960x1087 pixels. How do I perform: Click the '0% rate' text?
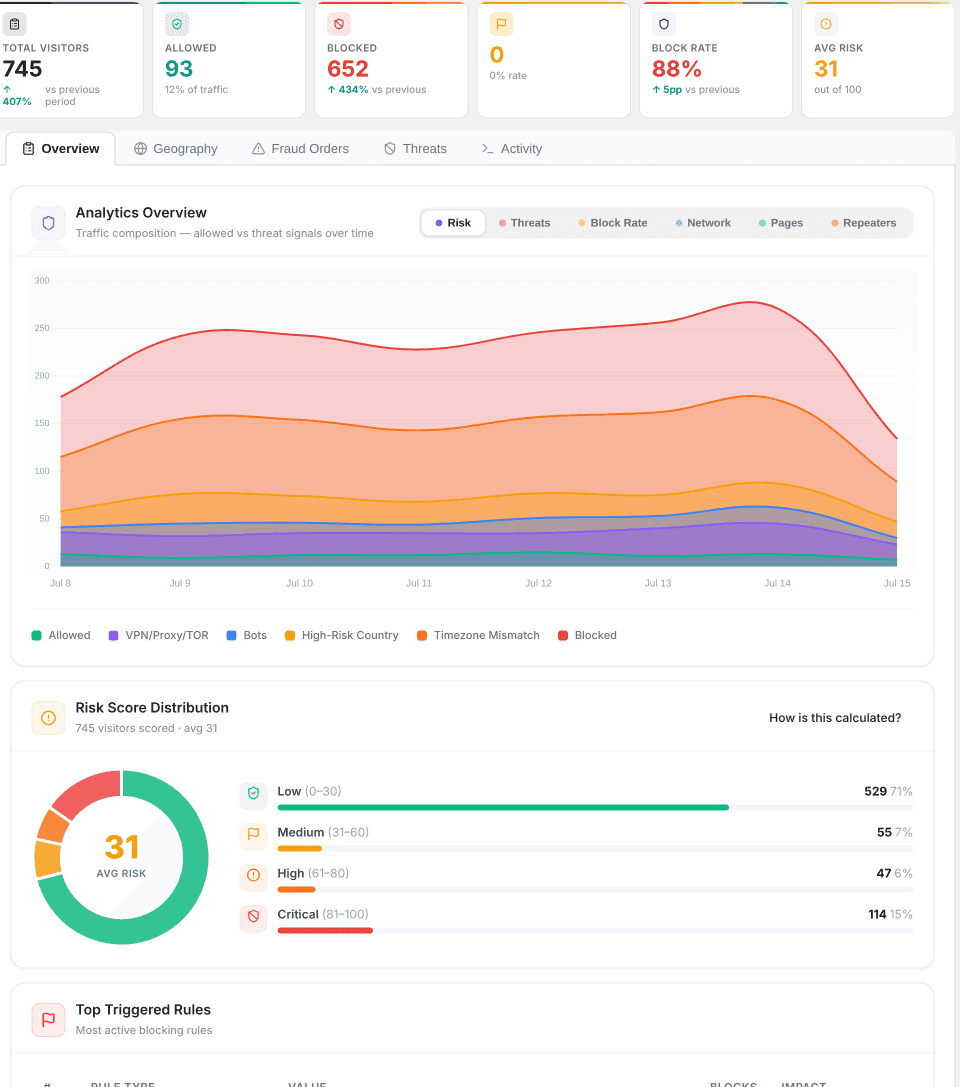pyautogui.click(x=508, y=76)
